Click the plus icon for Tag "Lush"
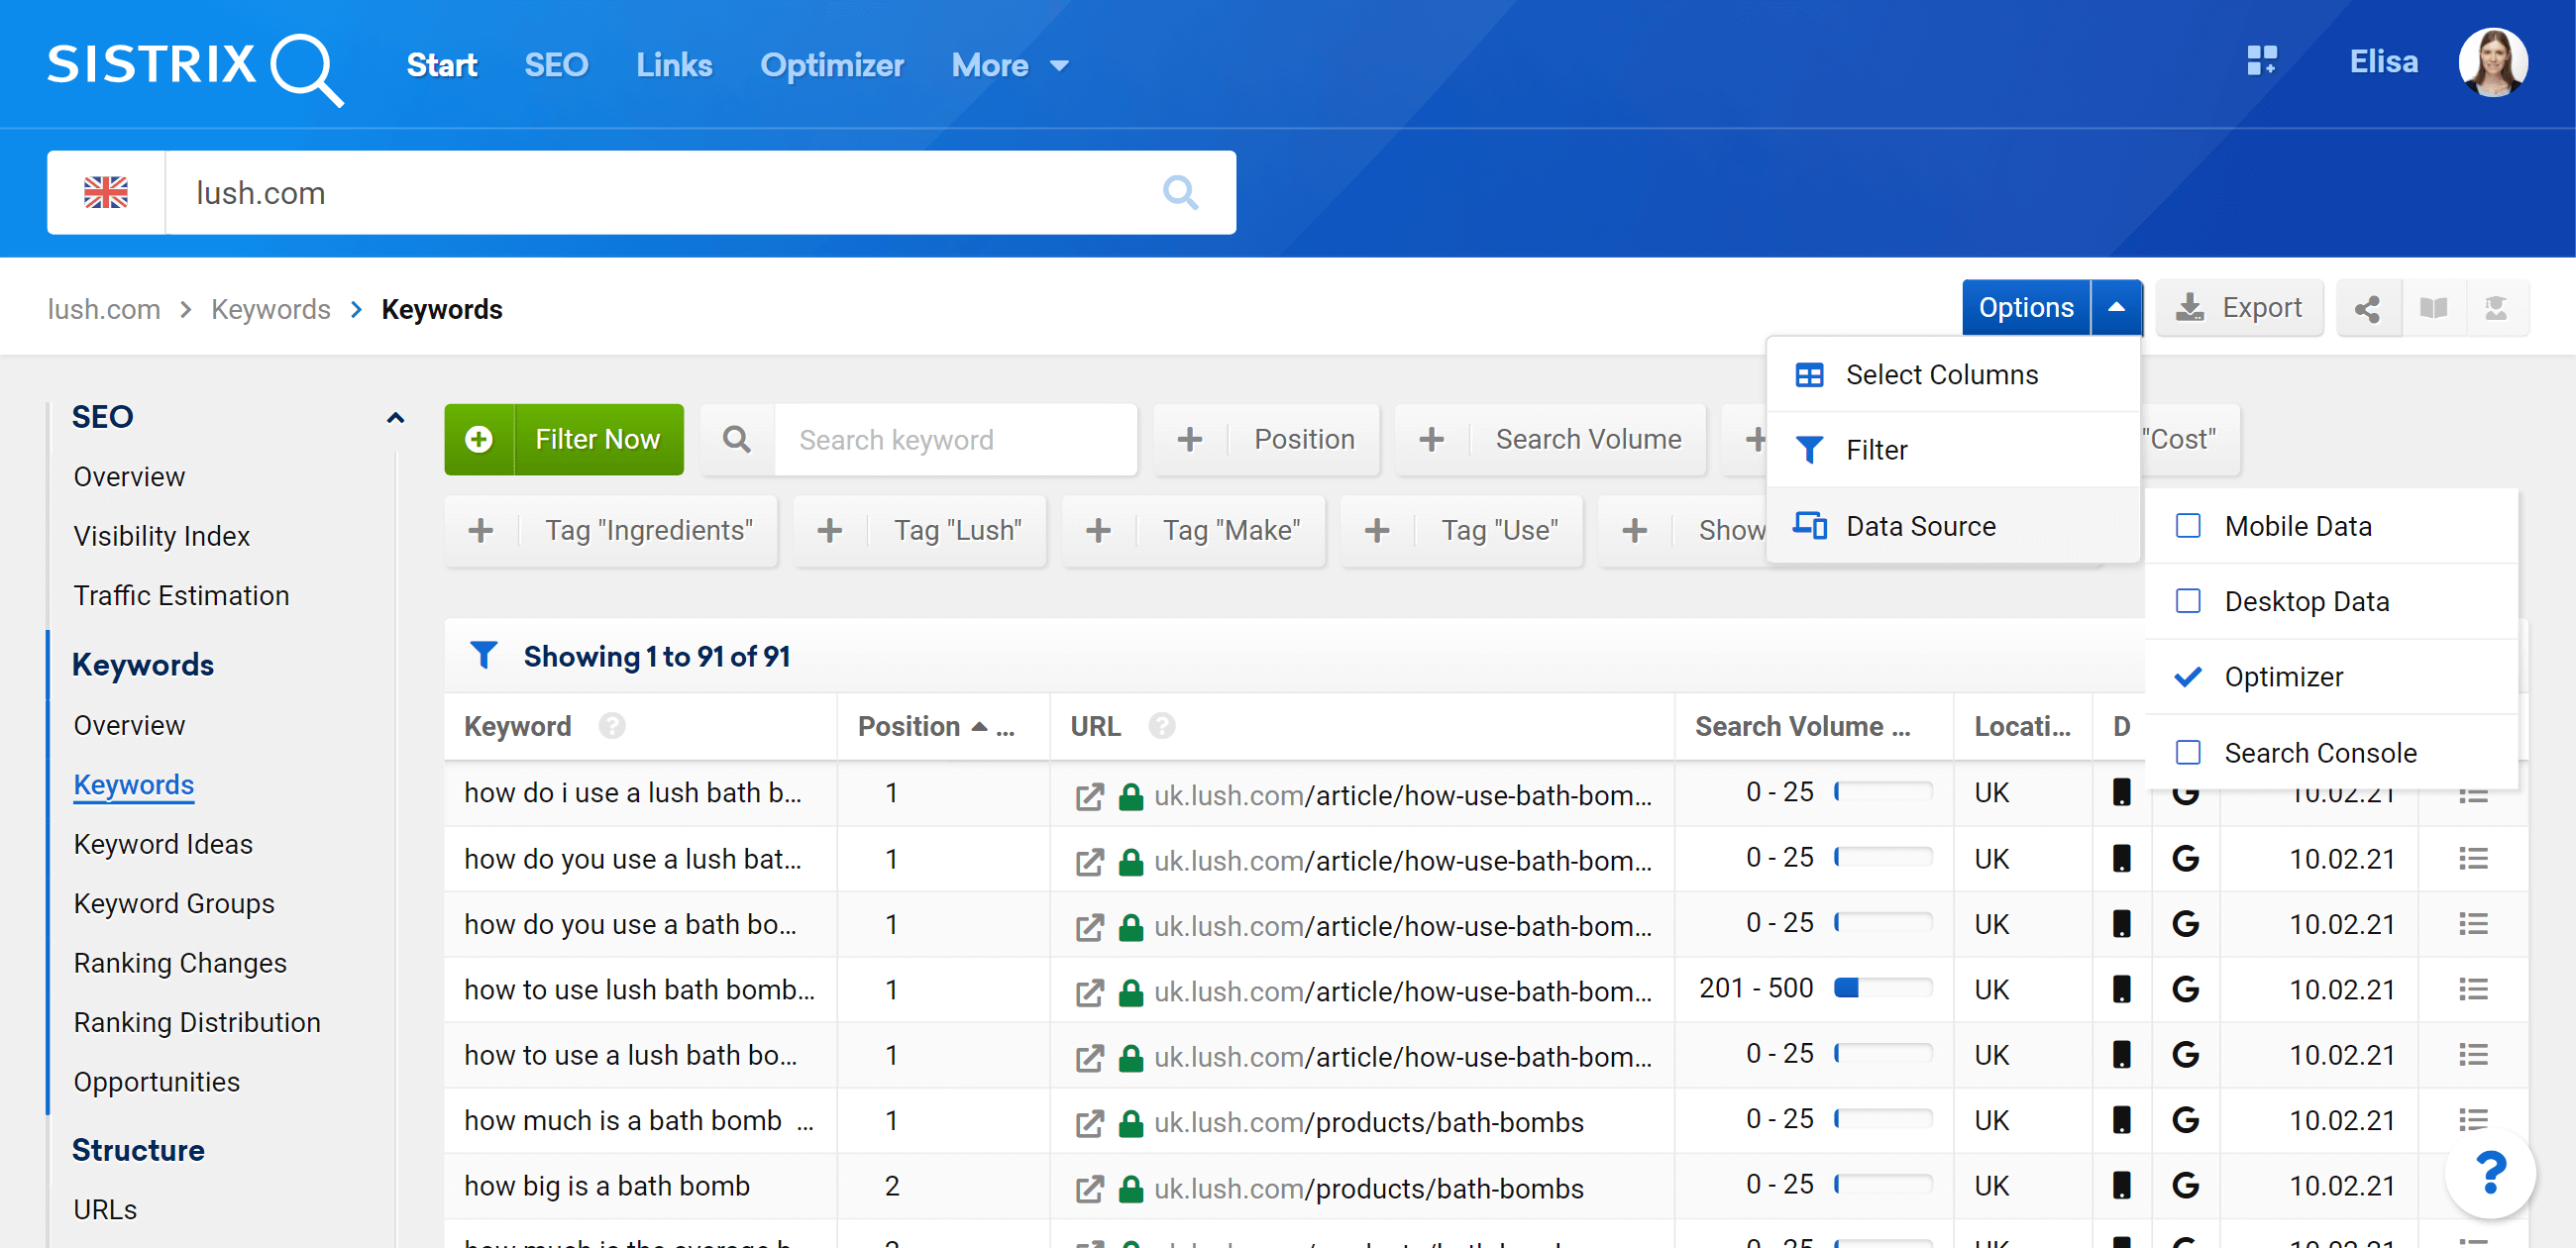 point(830,530)
